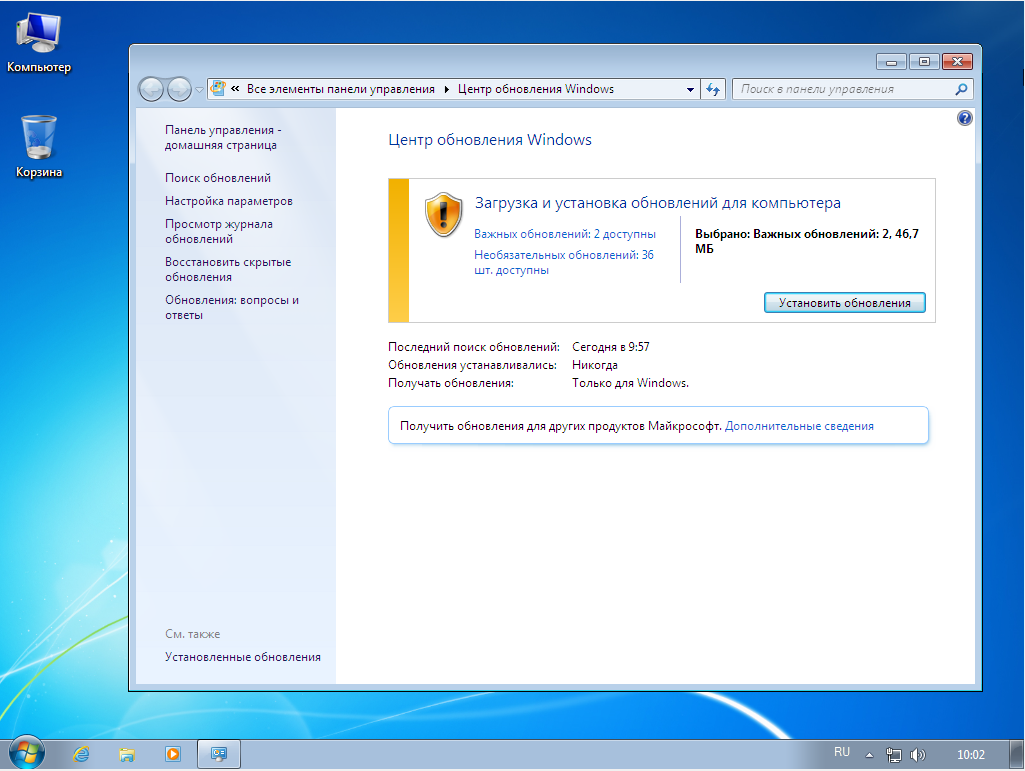This screenshot has width=1025, height=771.
Task: Open Просмотр журнала обновлений
Action: 219,231
